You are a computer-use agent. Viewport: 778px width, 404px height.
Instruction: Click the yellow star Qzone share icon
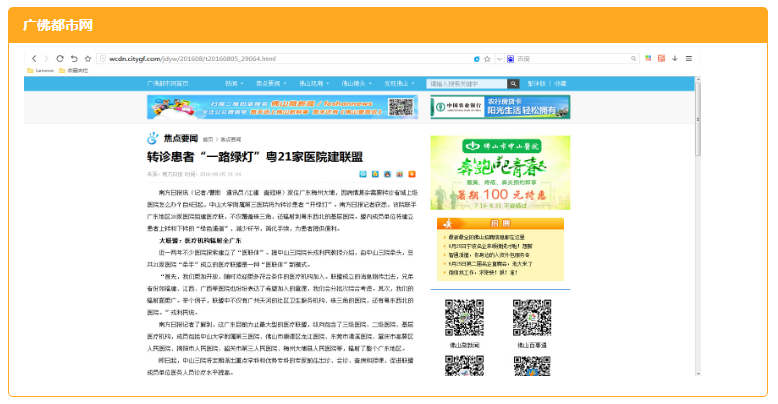click(375, 174)
